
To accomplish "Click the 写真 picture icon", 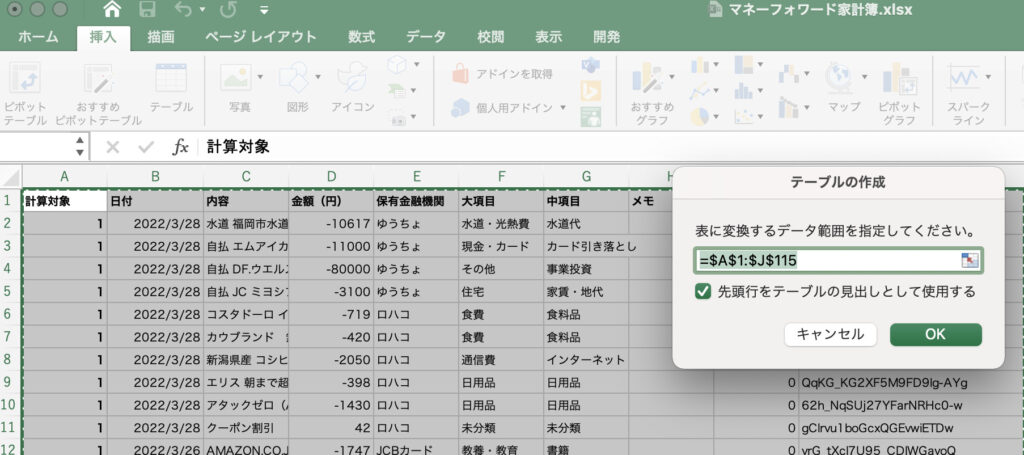I will point(236,78).
